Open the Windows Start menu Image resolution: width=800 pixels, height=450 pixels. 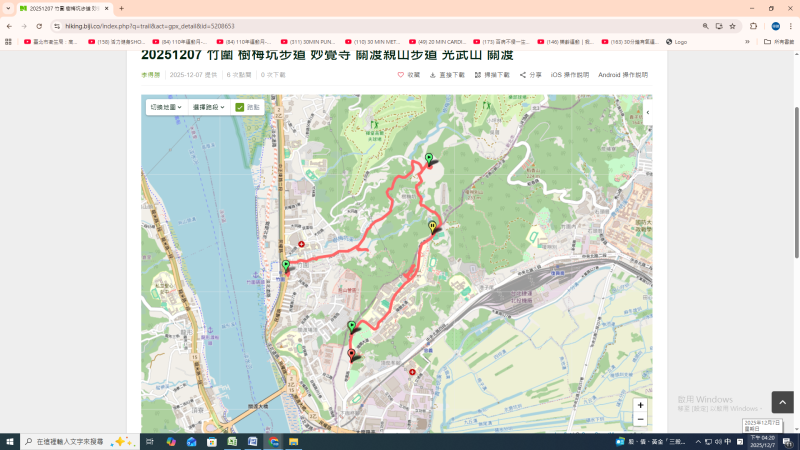coord(11,441)
